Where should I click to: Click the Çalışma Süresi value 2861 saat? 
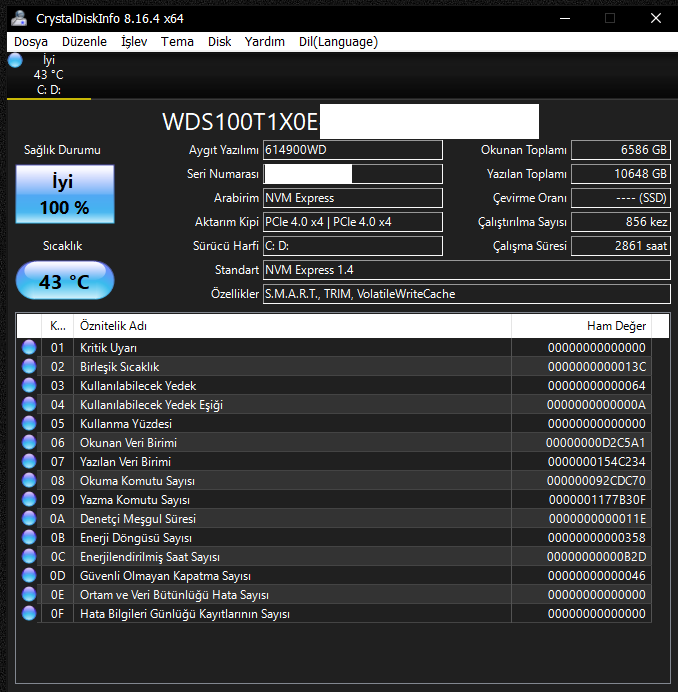coord(621,246)
